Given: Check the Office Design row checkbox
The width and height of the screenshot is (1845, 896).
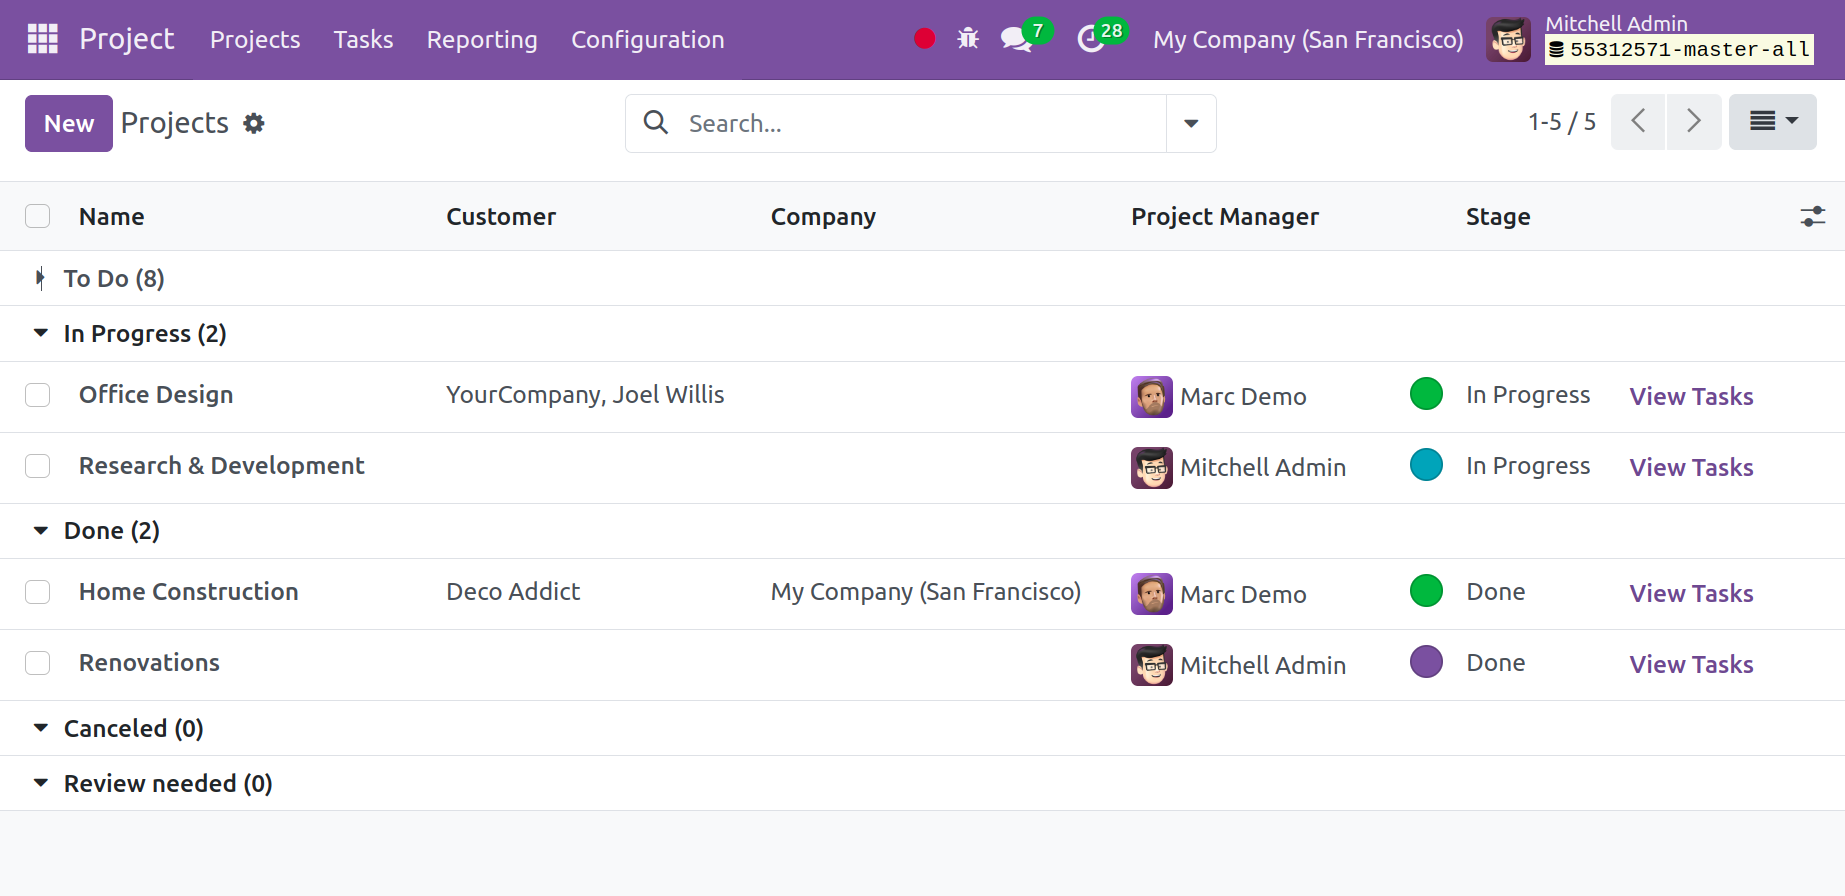Looking at the screenshot, I should point(38,395).
